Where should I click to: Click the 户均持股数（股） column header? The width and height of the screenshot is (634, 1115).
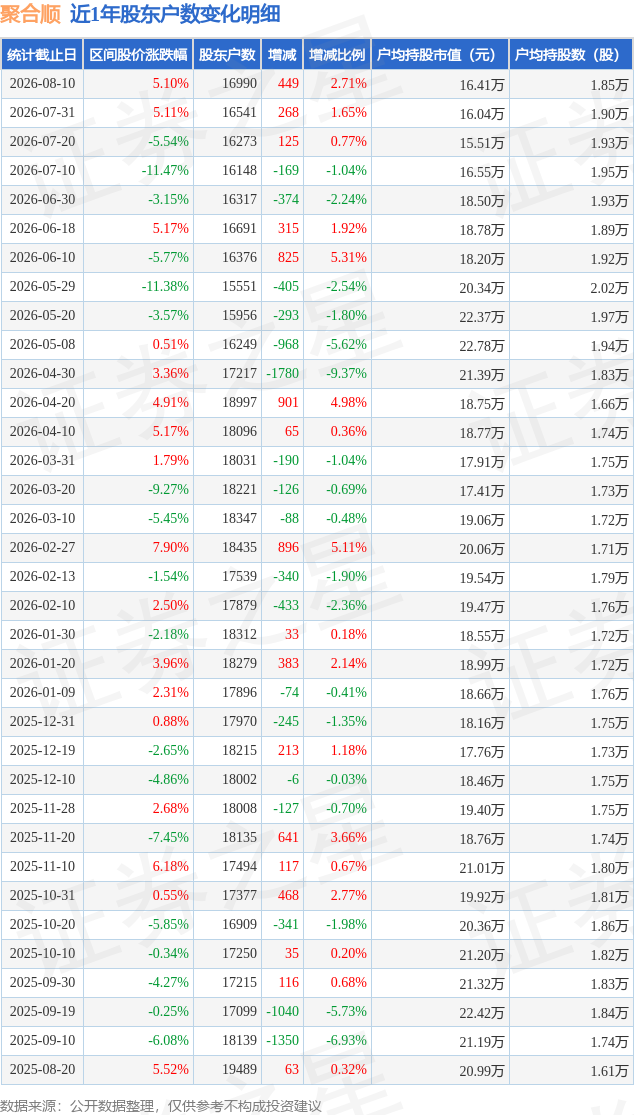click(x=571, y=54)
